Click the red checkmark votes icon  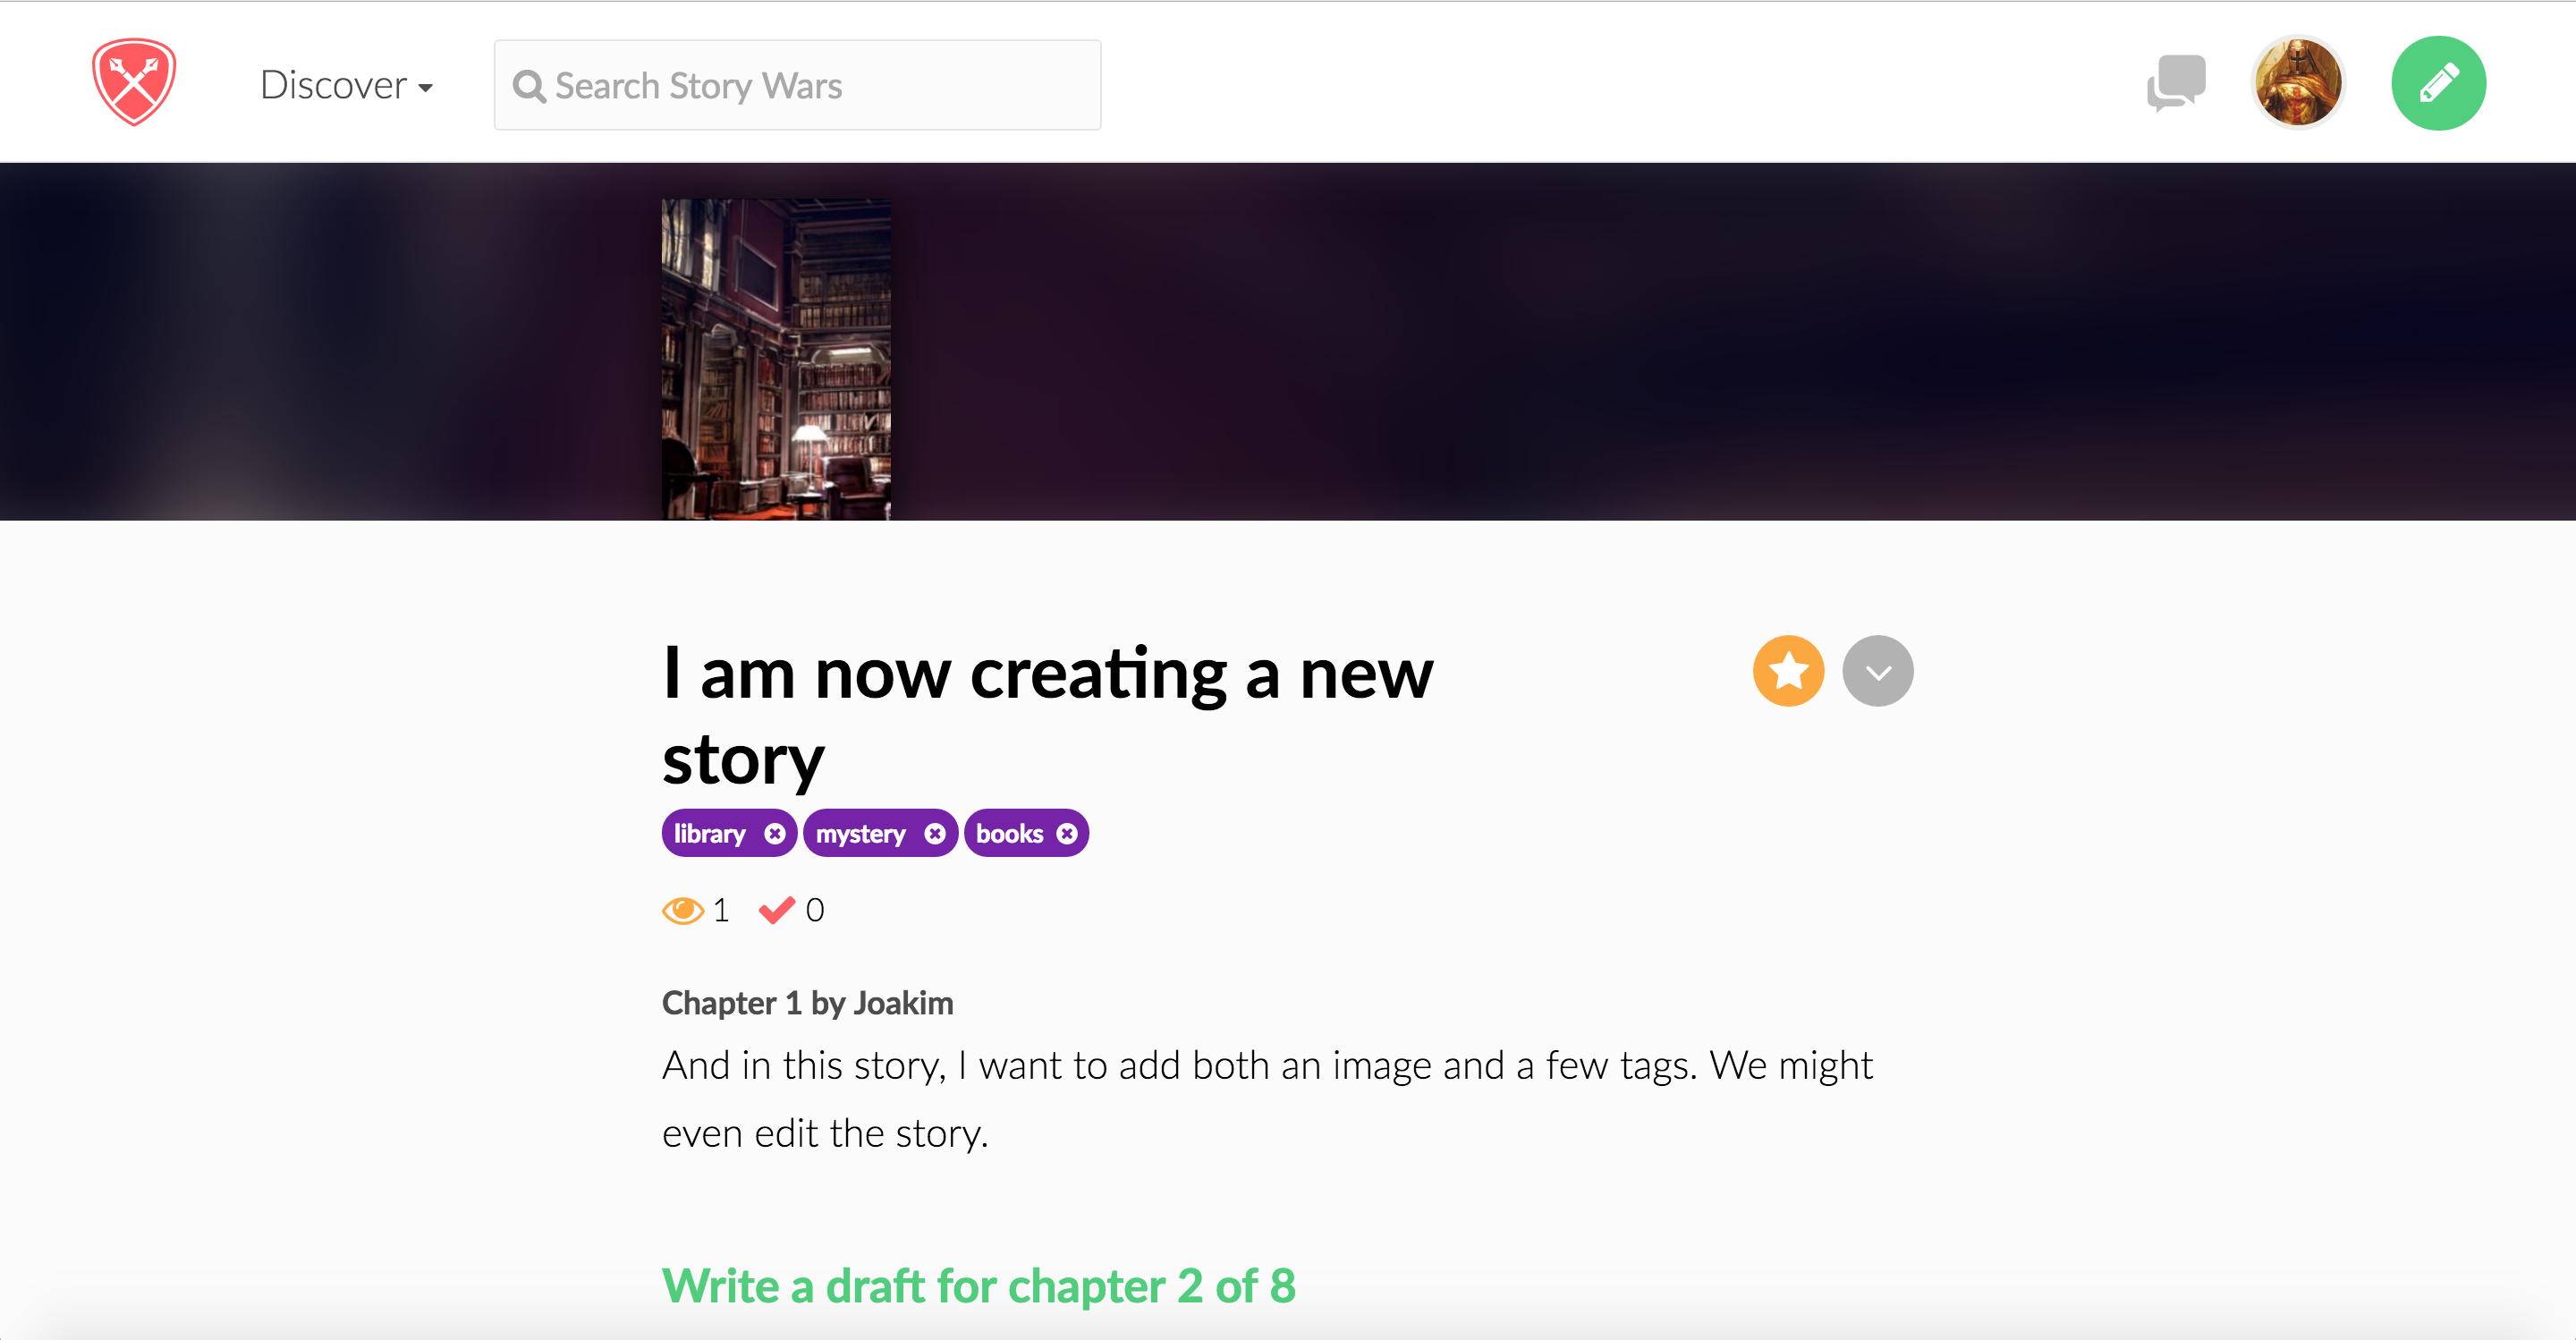(776, 910)
